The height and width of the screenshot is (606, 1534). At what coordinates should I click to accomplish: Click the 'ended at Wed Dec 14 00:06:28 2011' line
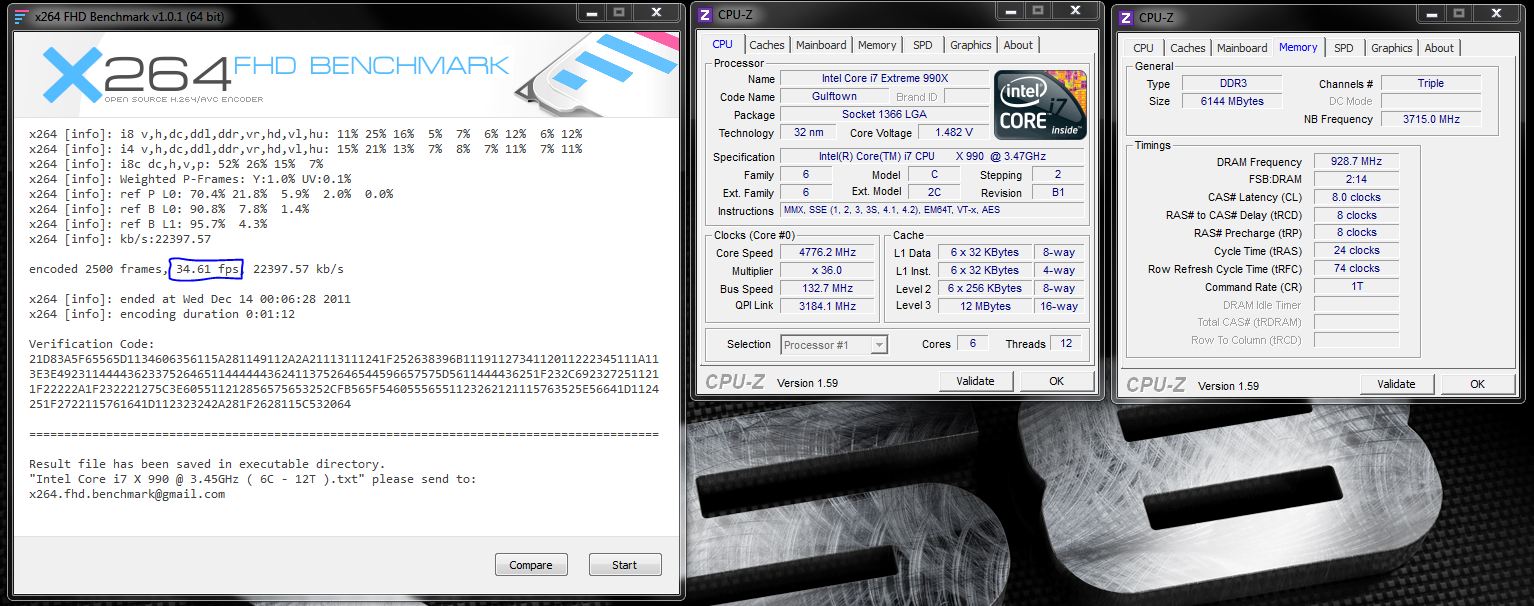(190, 299)
